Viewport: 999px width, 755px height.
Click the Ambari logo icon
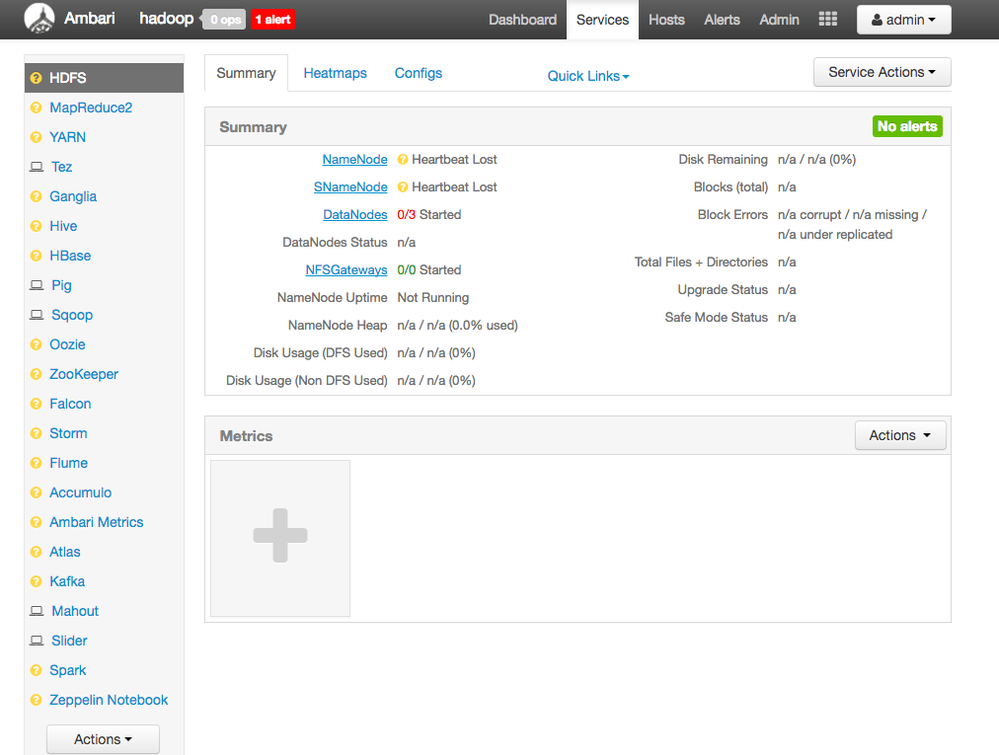point(40,18)
